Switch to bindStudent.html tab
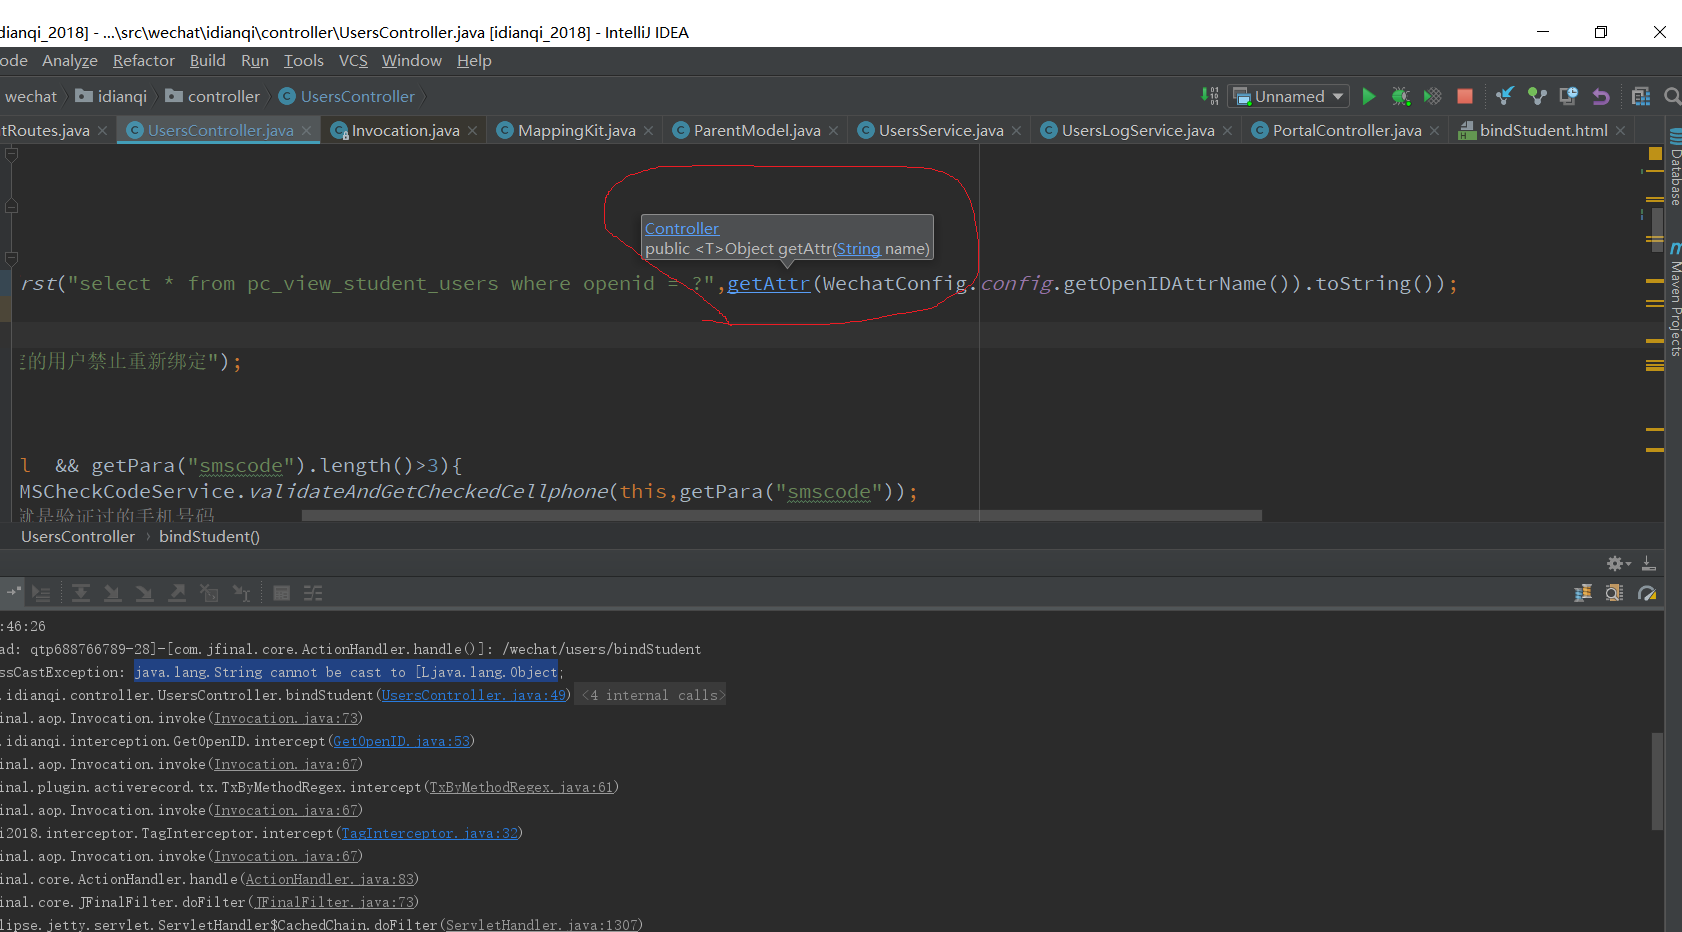 tap(1543, 130)
